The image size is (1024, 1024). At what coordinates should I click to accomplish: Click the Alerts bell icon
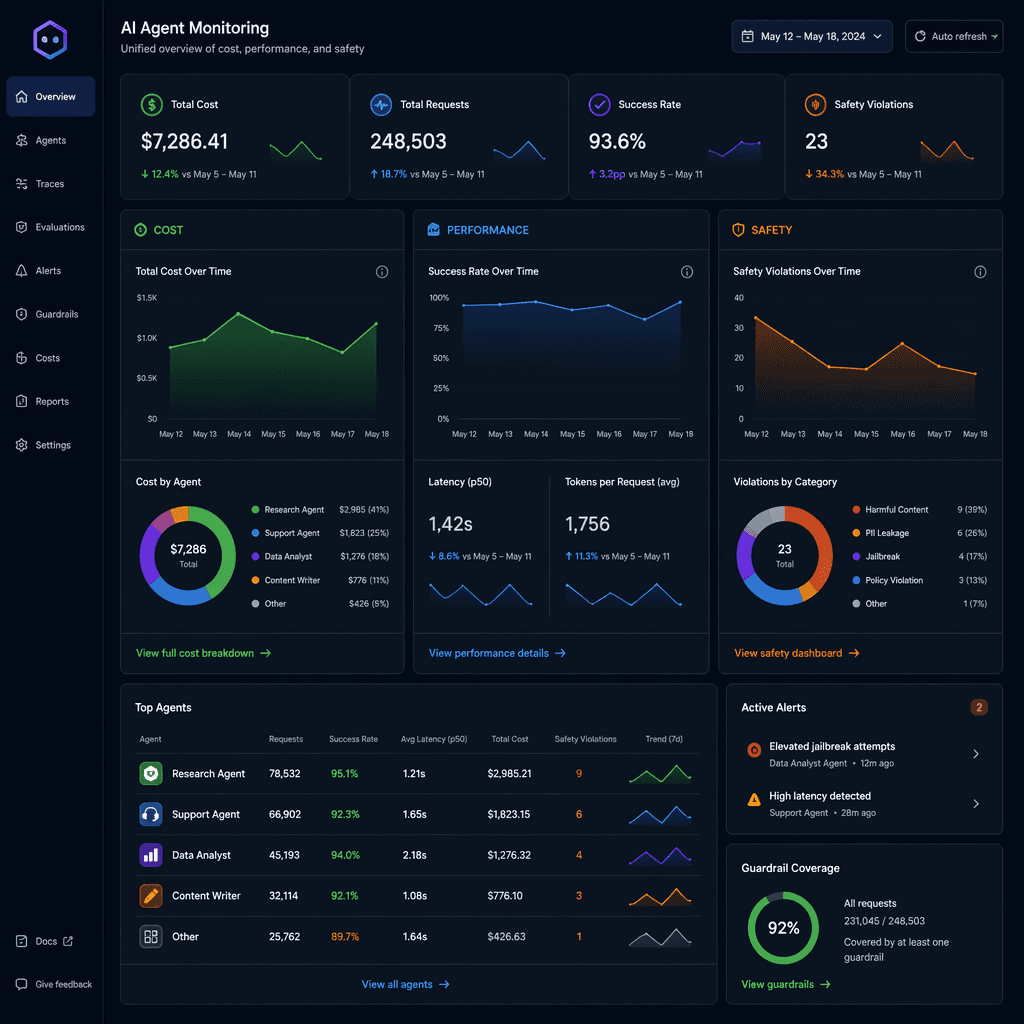(x=22, y=270)
